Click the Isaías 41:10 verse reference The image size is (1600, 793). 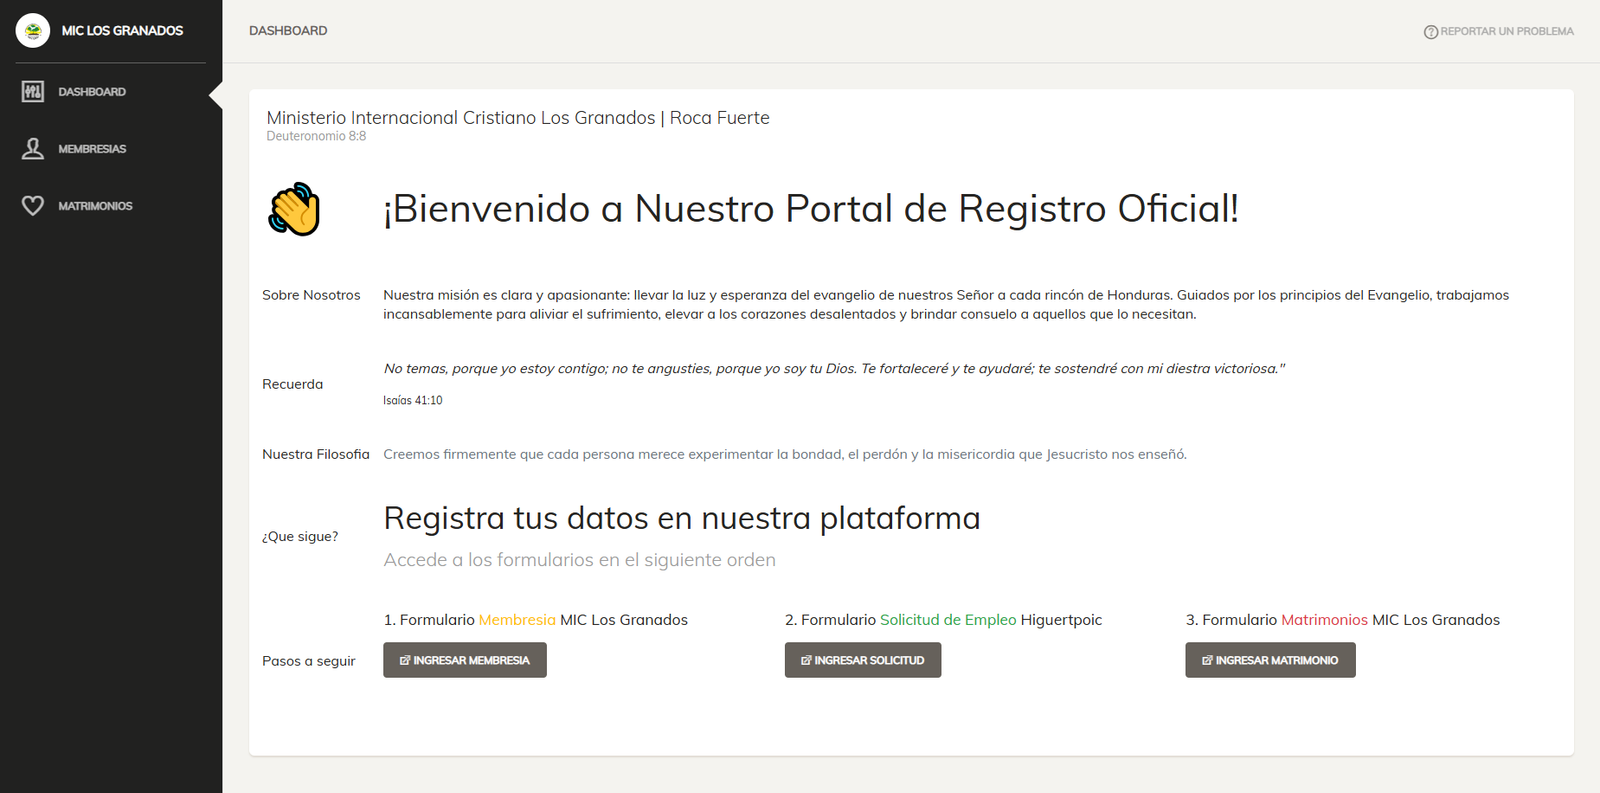coord(412,400)
